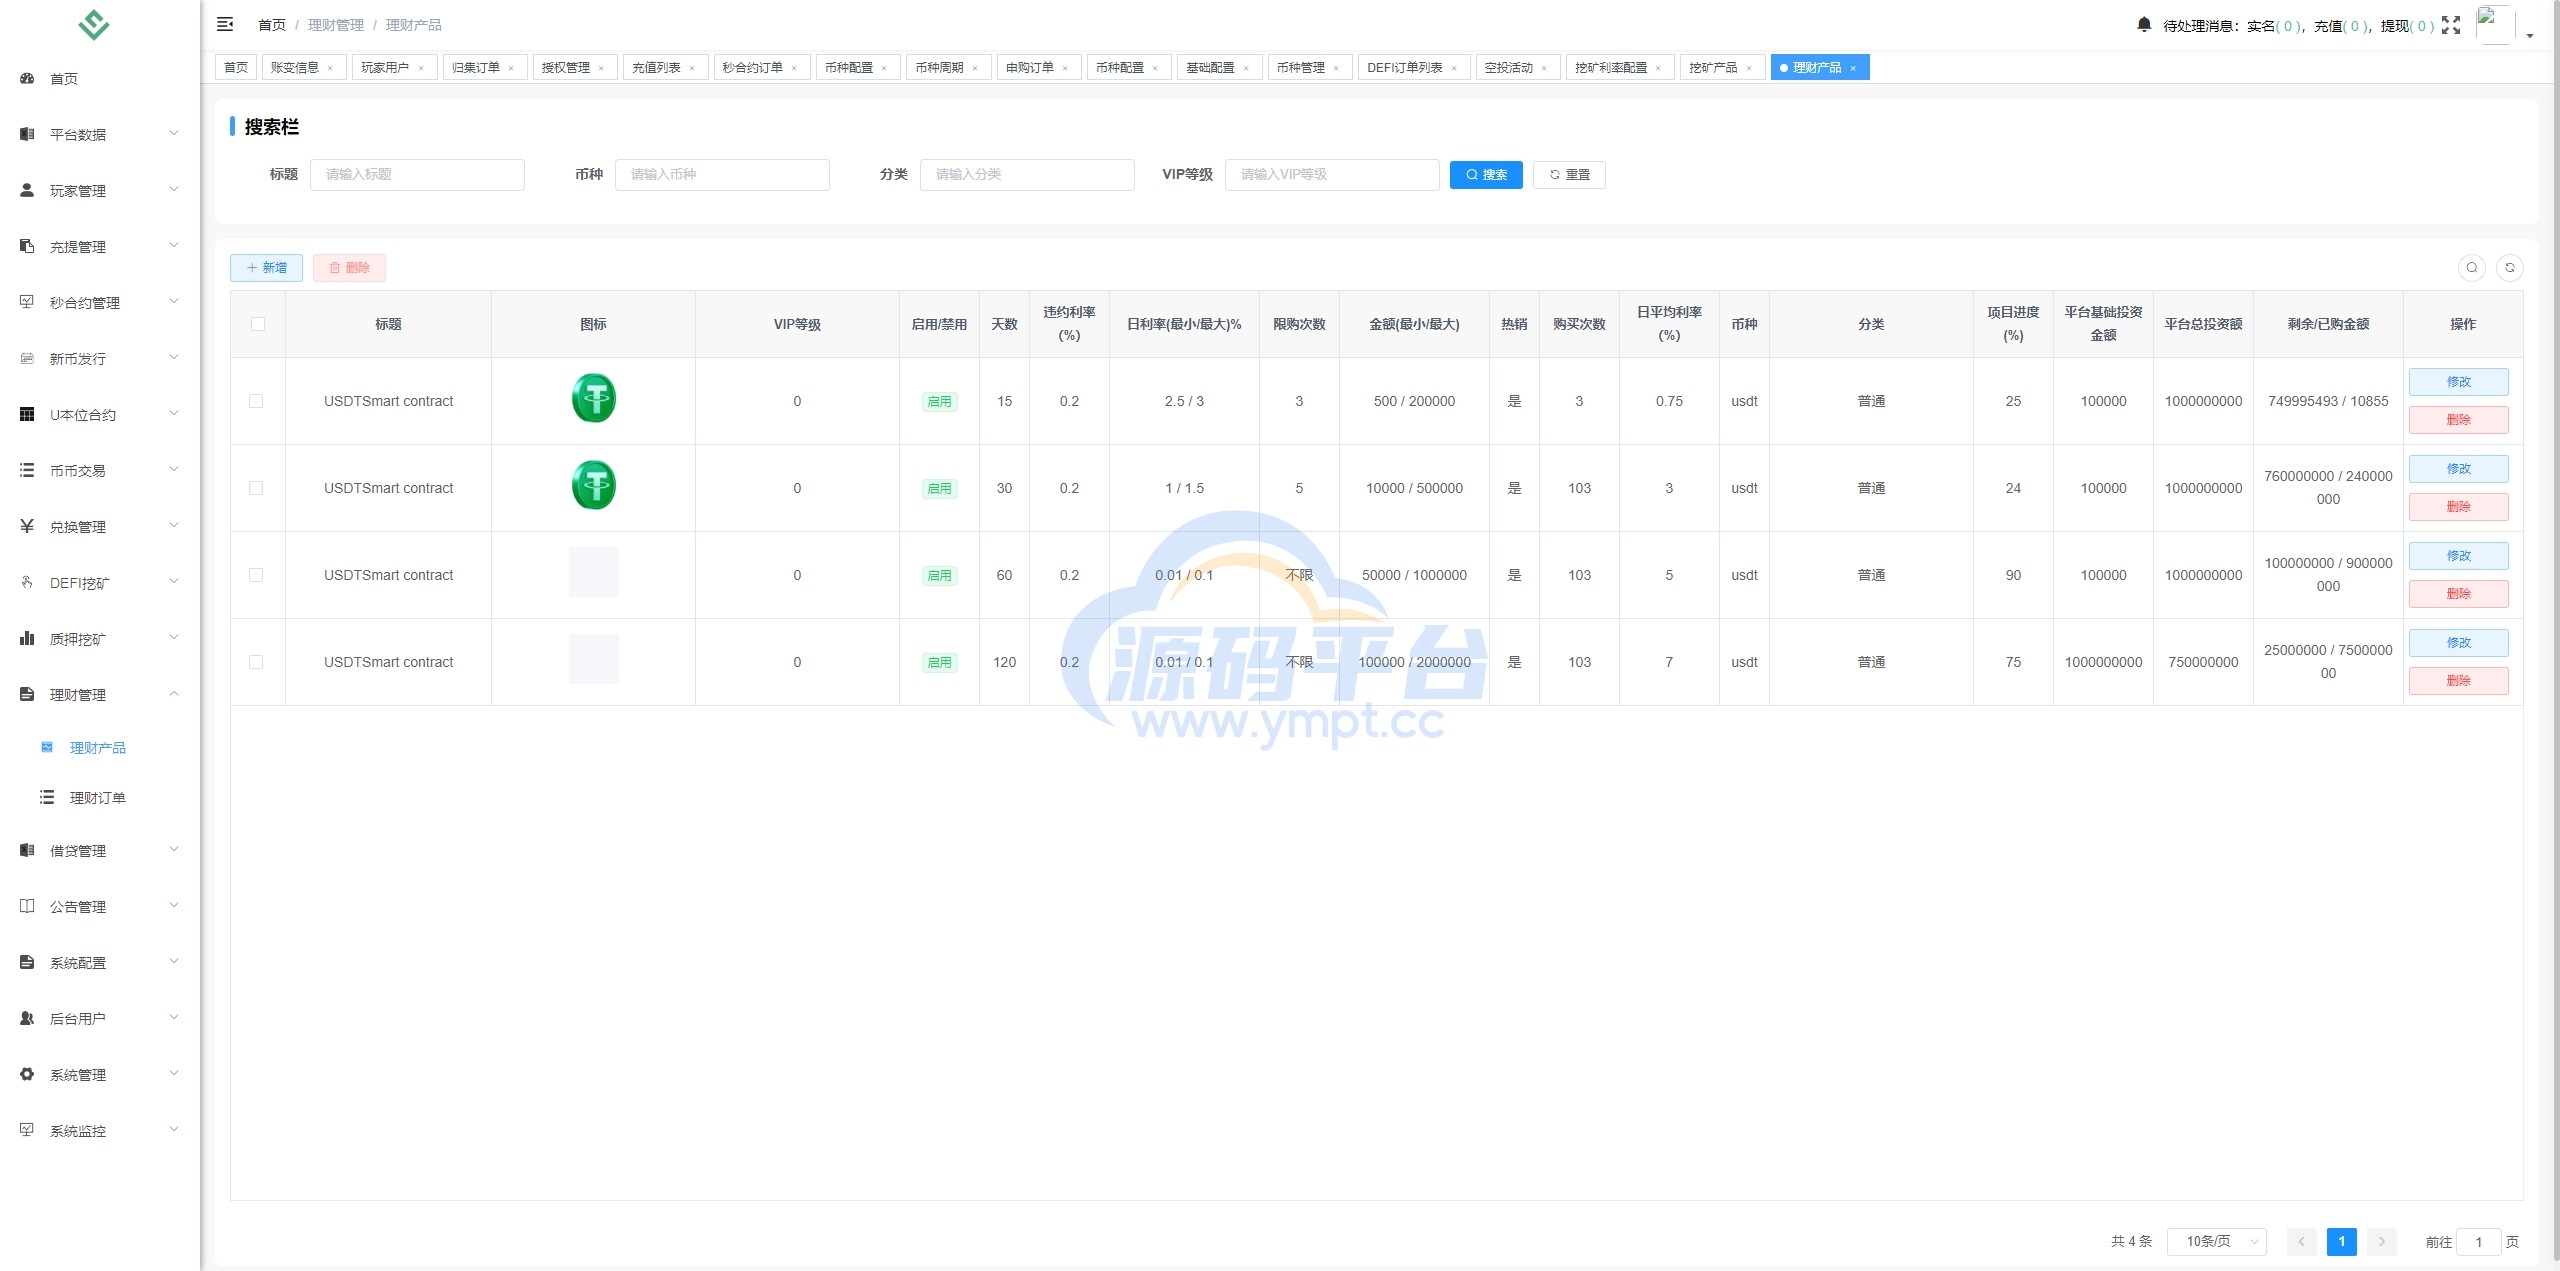Click the 新增 button

click(266, 267)
